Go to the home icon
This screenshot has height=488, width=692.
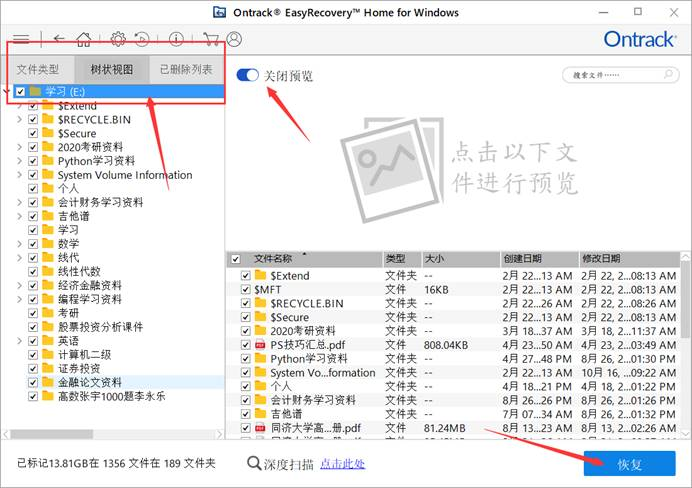pyautogui.click(x=84, y=39)
